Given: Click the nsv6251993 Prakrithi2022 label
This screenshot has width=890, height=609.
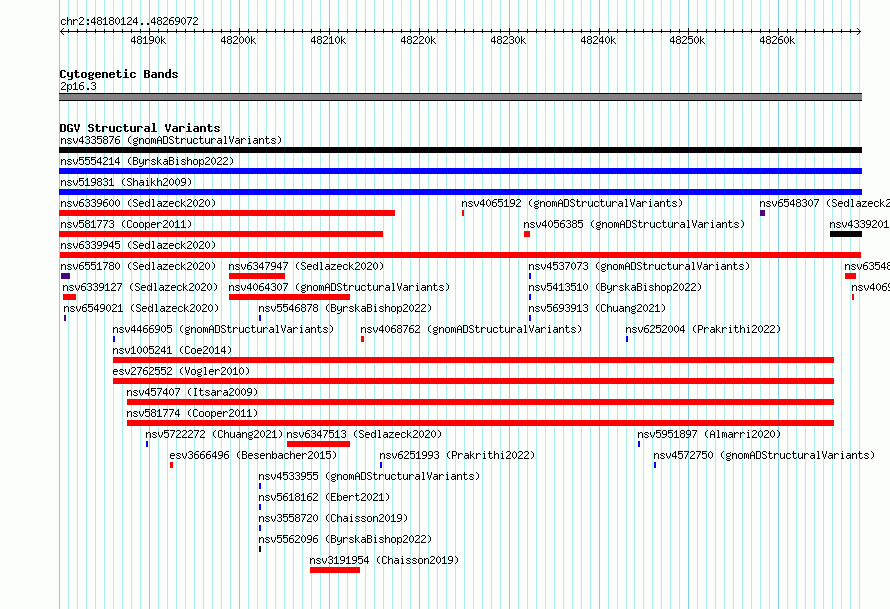Looking at the screenshot, I should click(x=457, y=455).
